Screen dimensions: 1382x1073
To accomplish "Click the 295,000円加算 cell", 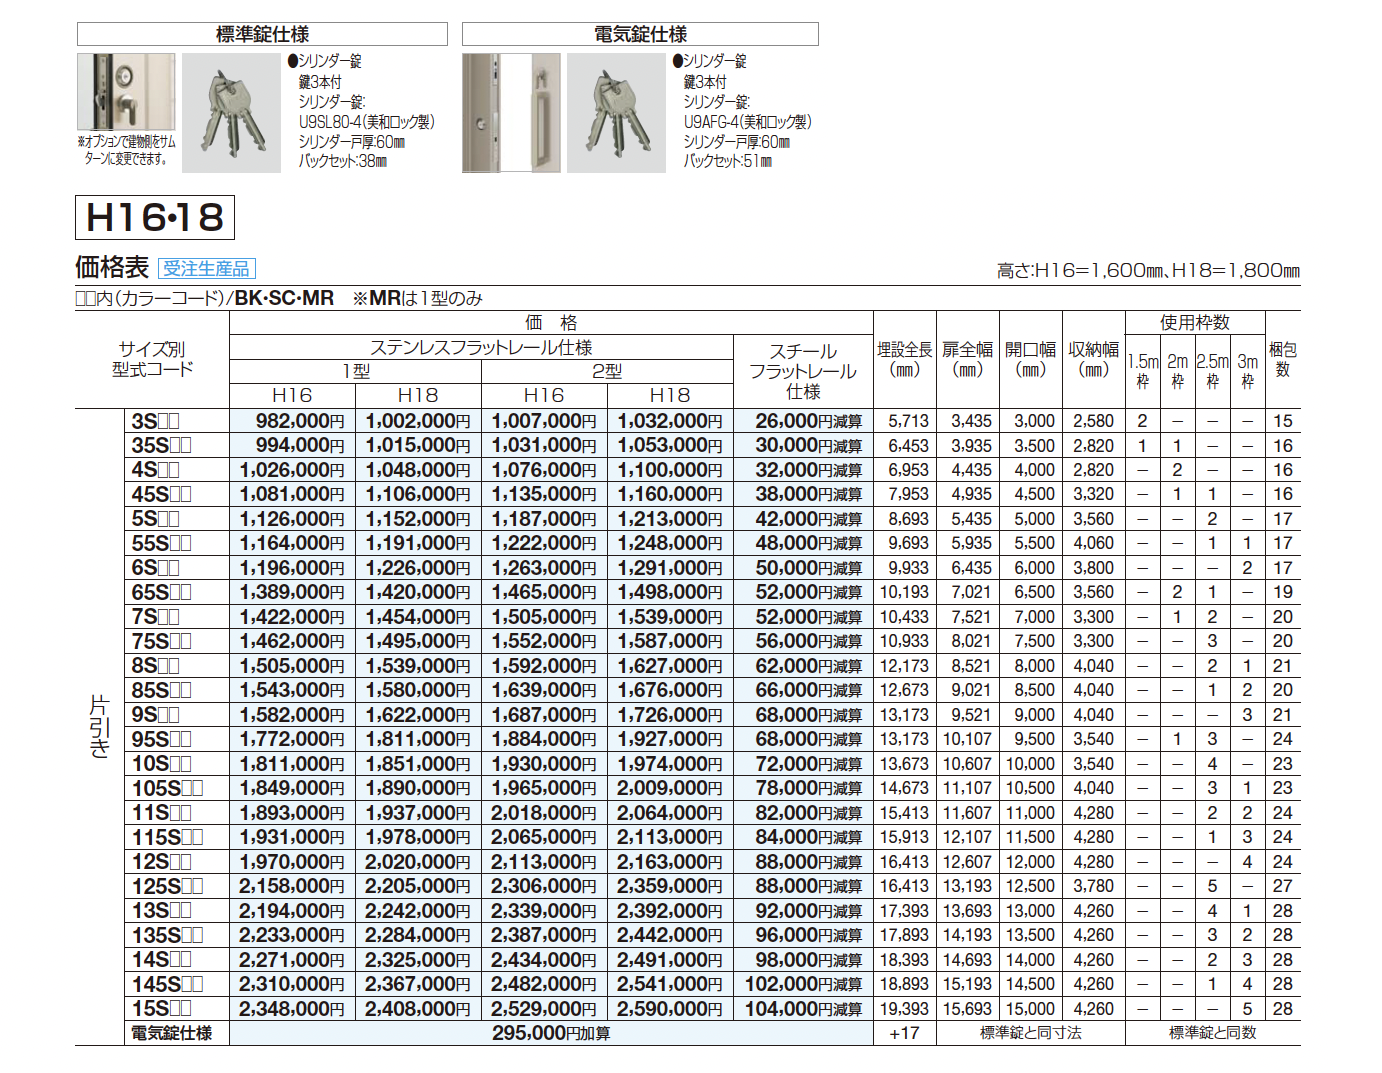I will [x=551, y=1033].
